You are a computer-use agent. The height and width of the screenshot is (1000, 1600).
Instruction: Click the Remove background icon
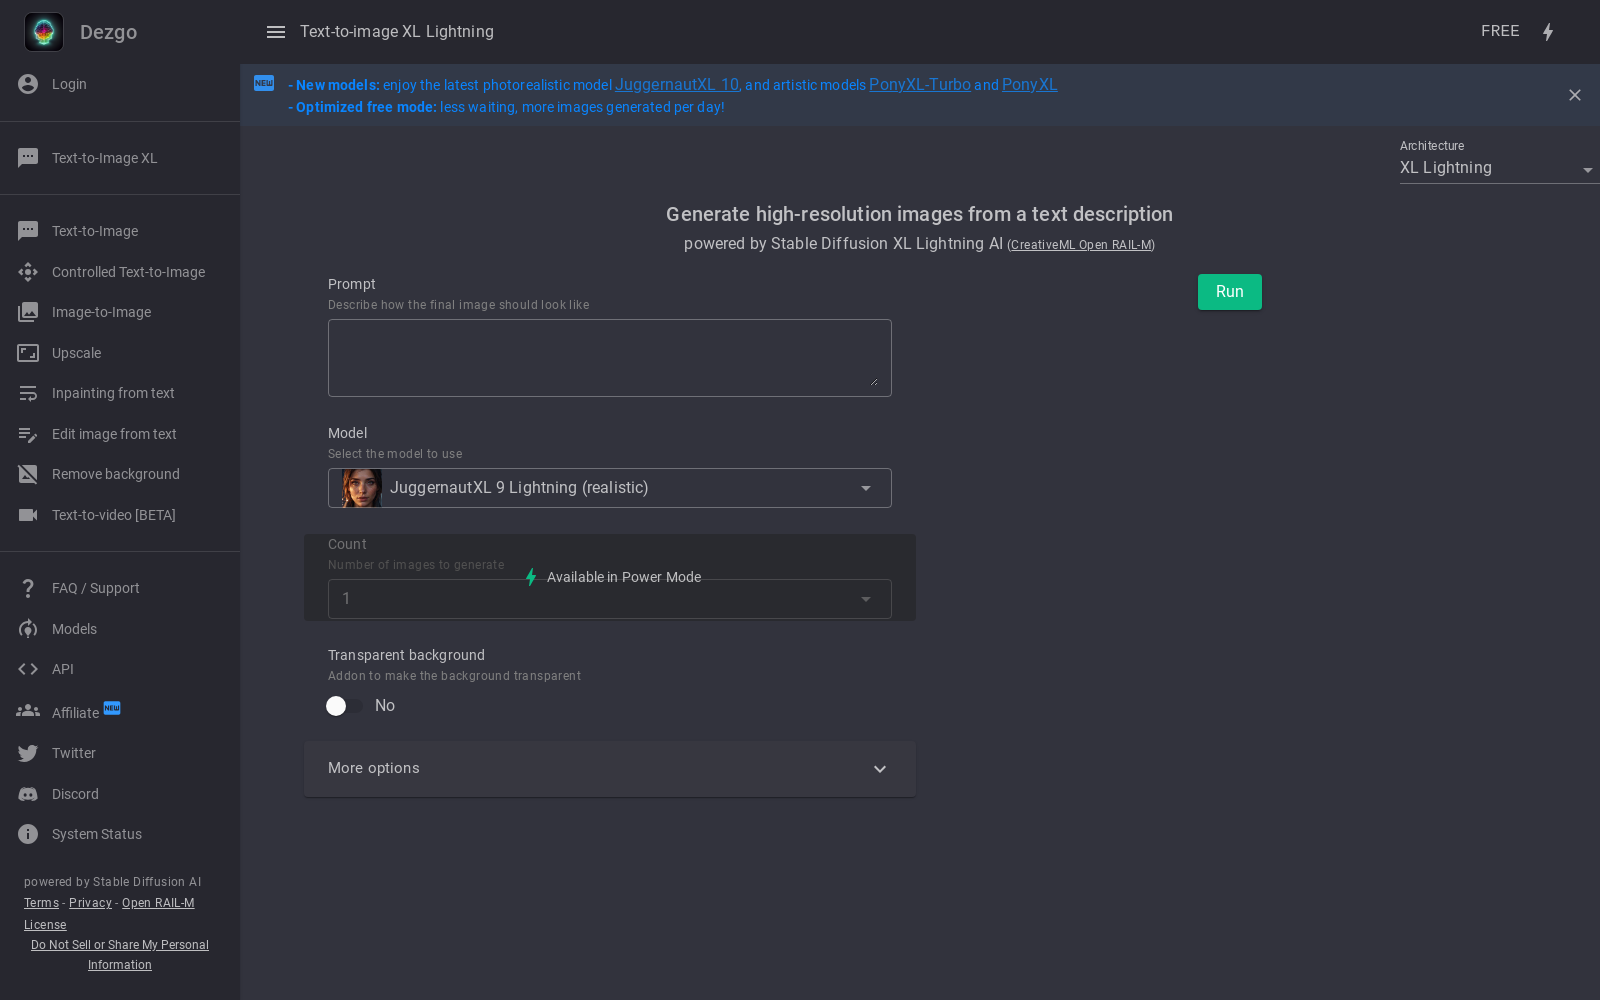point(28,474)
